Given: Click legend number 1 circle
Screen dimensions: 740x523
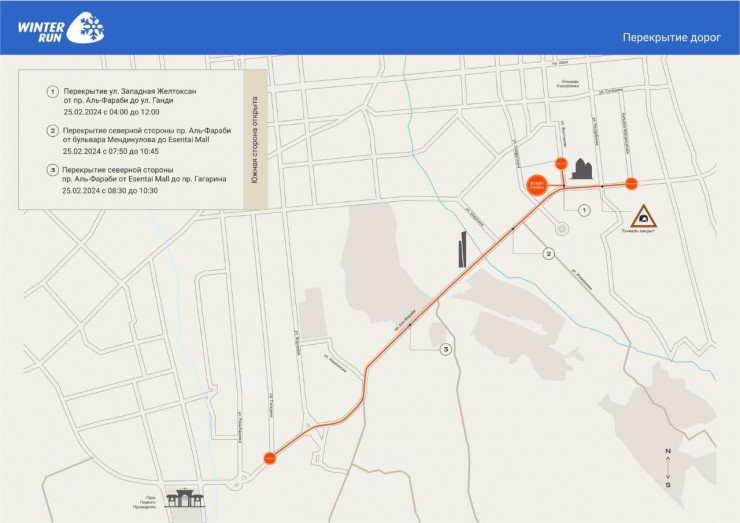Looking at the screenshot, I should [52, 92].
